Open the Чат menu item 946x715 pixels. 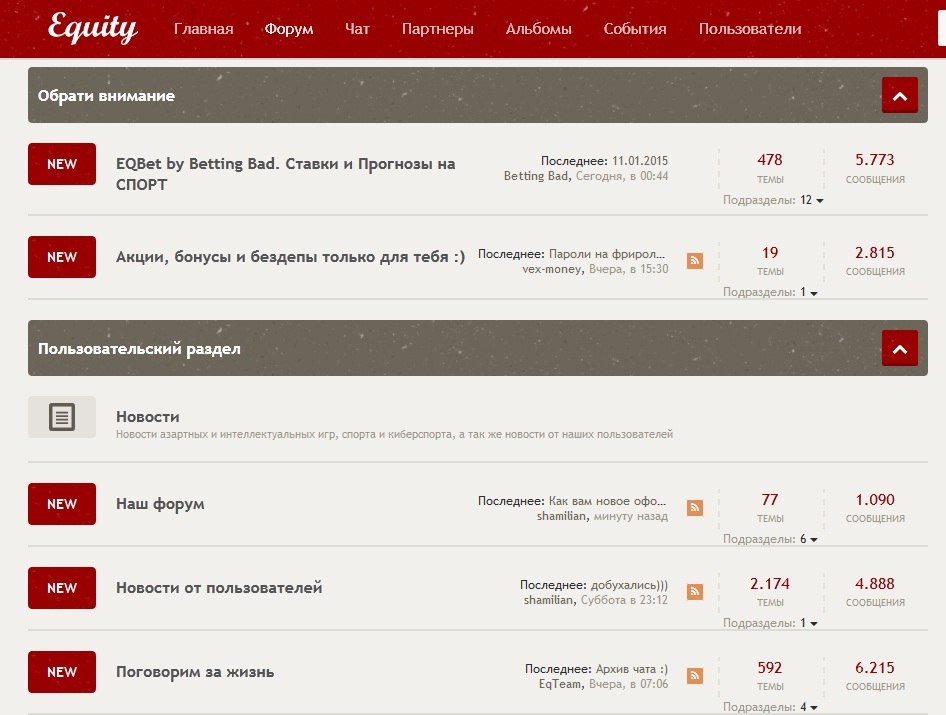(x=357, y=29)
